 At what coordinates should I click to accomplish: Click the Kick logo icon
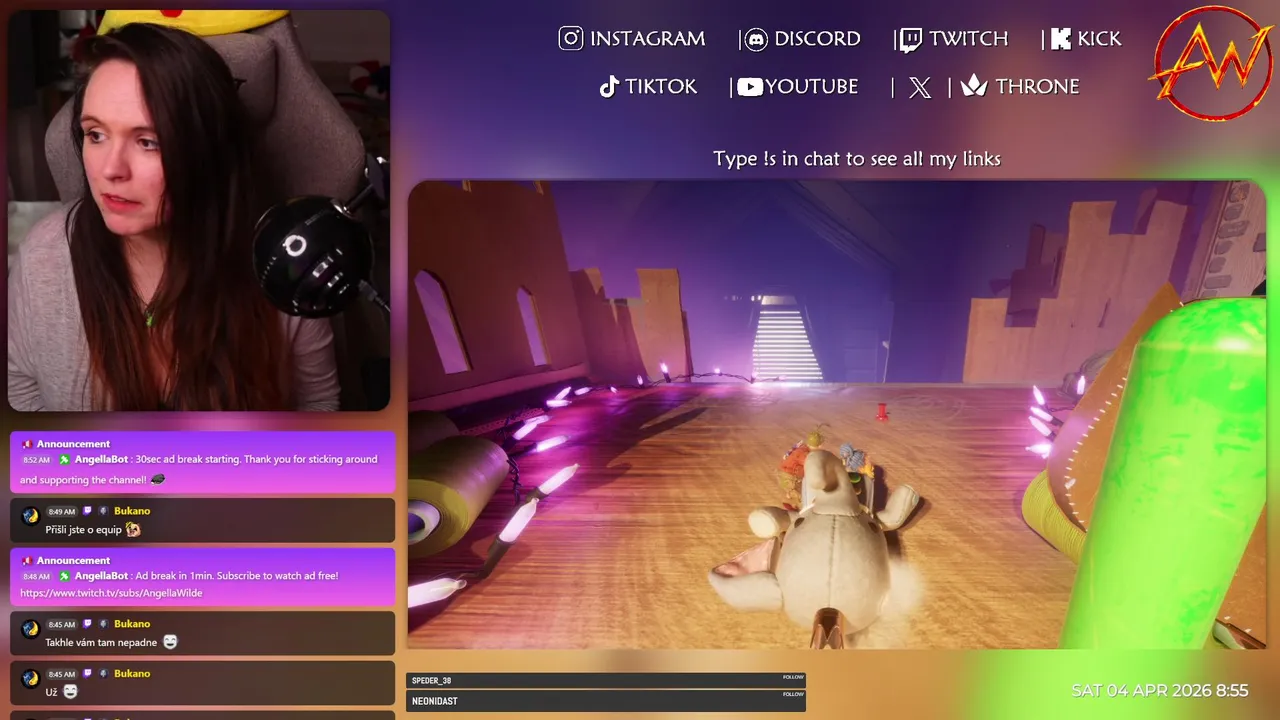coord(1061,39)
